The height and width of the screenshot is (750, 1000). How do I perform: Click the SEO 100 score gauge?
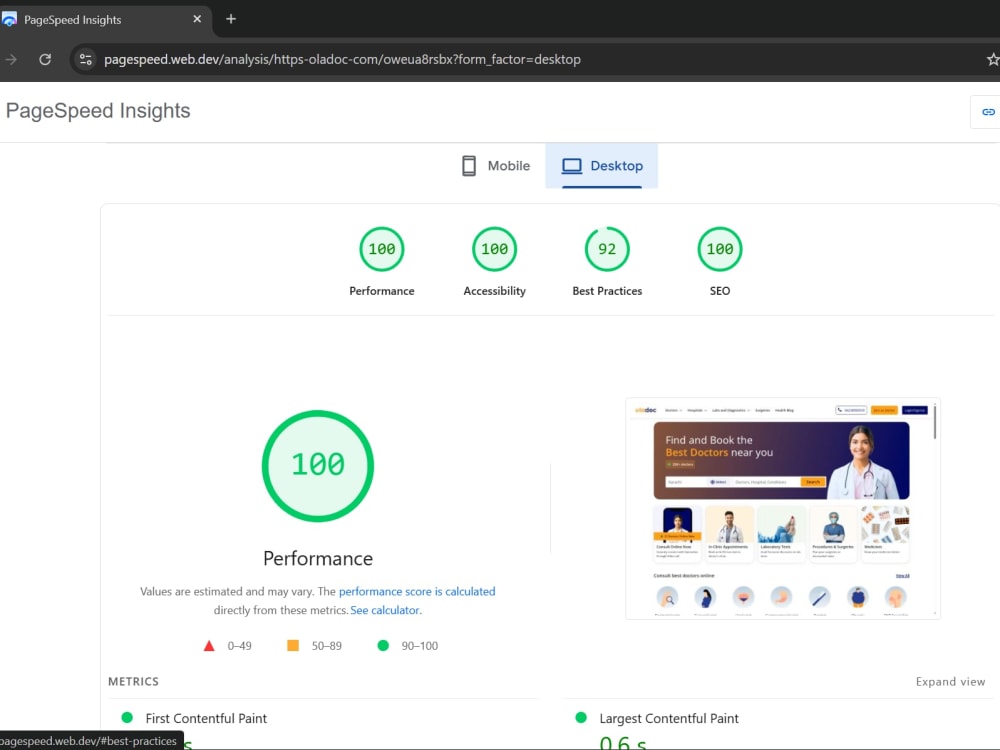click(720, 249)
